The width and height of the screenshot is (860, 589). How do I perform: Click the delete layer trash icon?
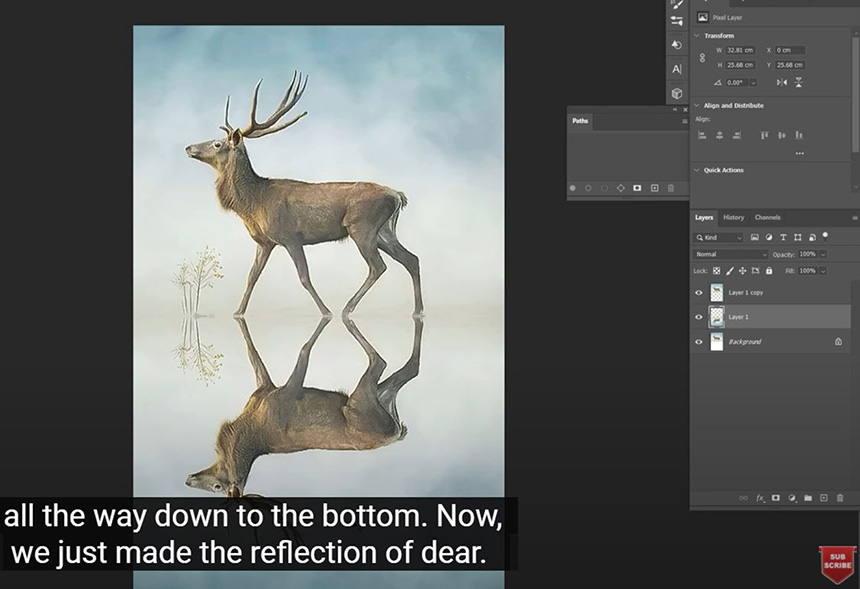[x=840, y=497]
